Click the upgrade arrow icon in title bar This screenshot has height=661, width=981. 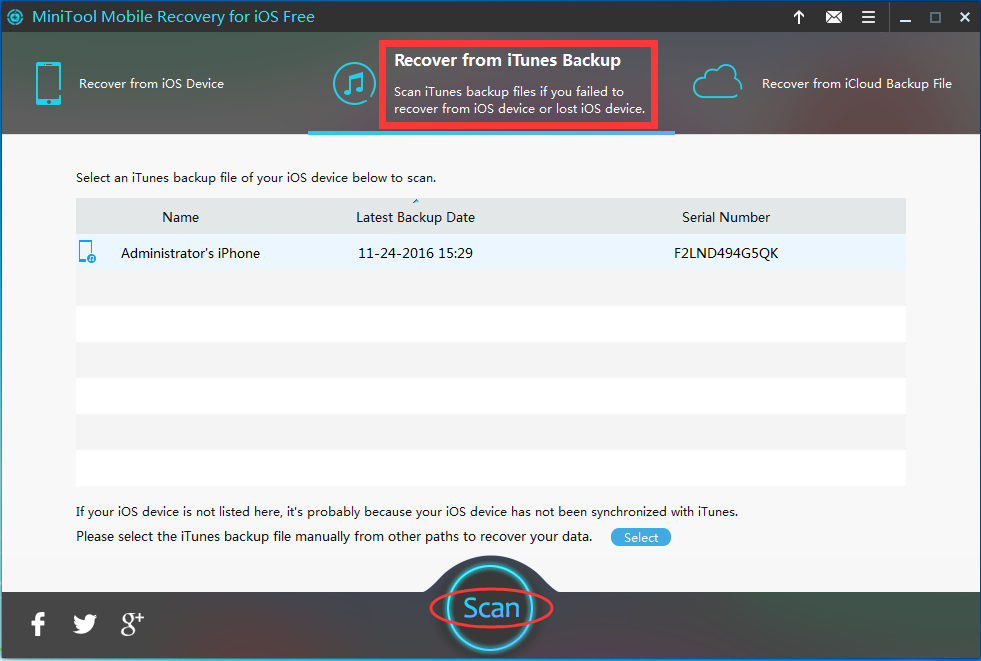coord(799,17)
